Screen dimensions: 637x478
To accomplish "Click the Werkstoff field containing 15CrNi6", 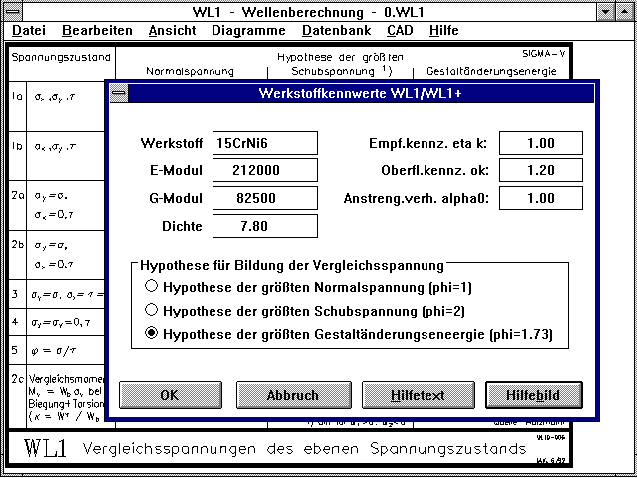I will point(263,143).
